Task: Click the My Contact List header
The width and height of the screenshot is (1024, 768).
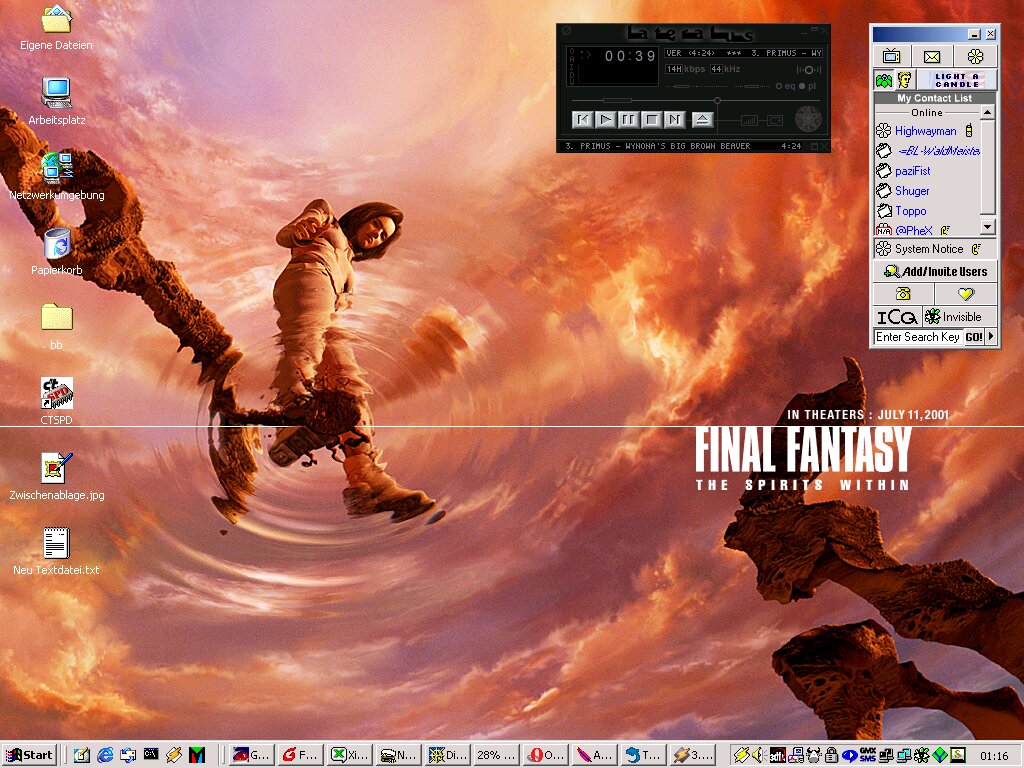Action: tap(935, 98)
